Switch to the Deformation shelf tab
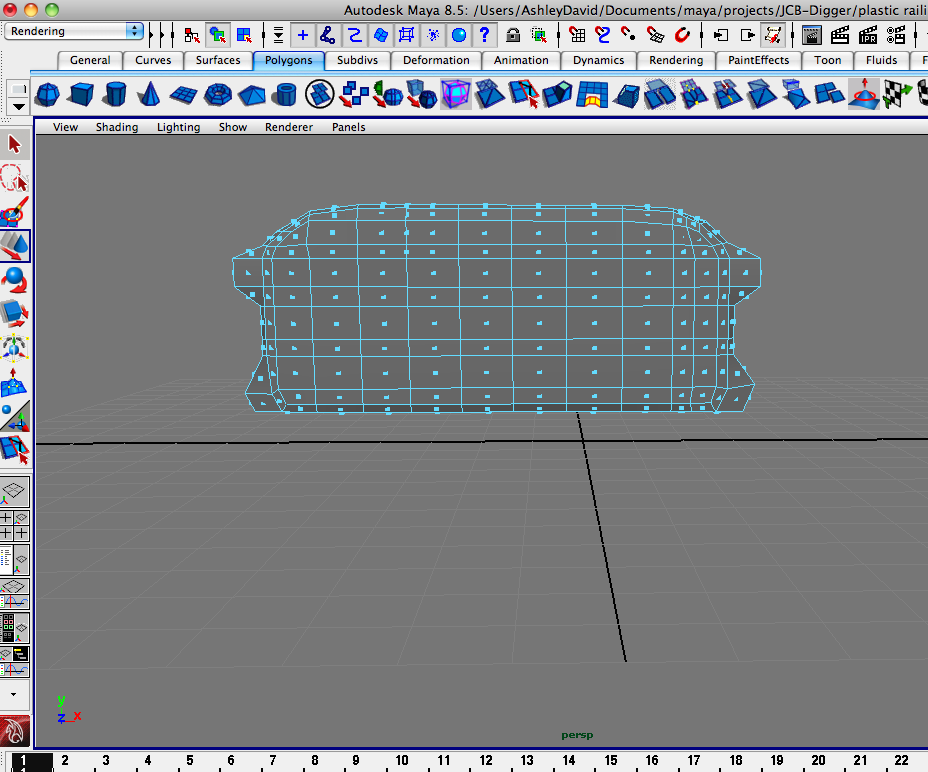The width and height of the screenshot is (928, 772). 436,60
